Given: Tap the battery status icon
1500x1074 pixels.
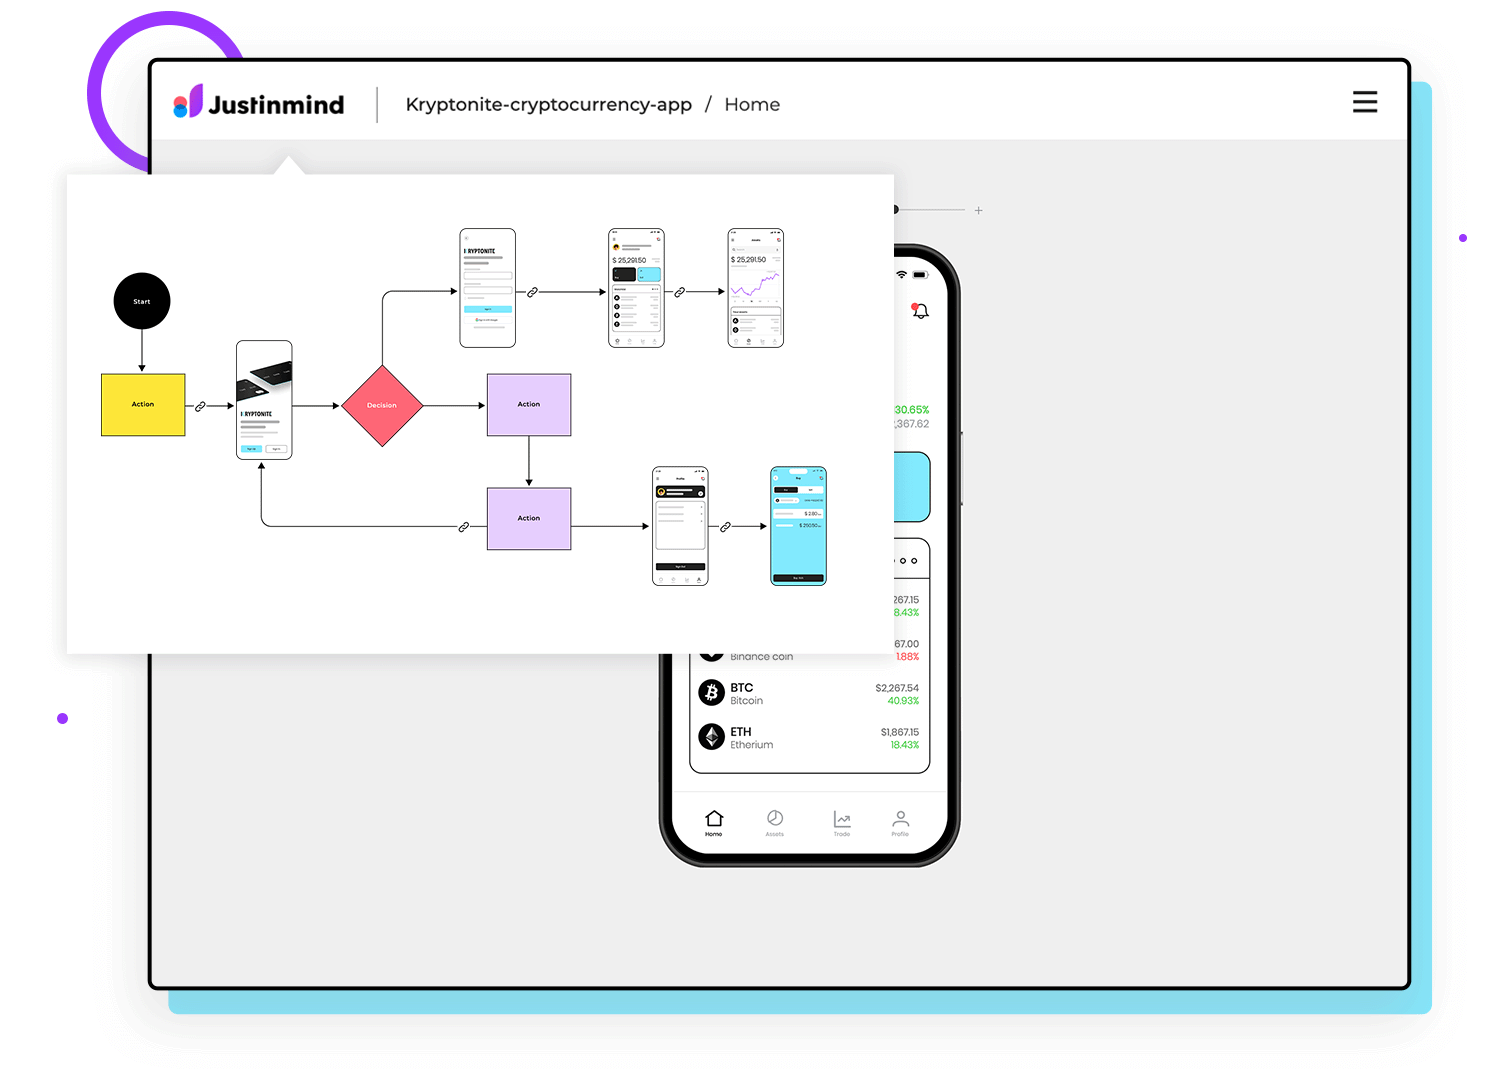Looking at the screenshot, I should (x=920, y=274).
